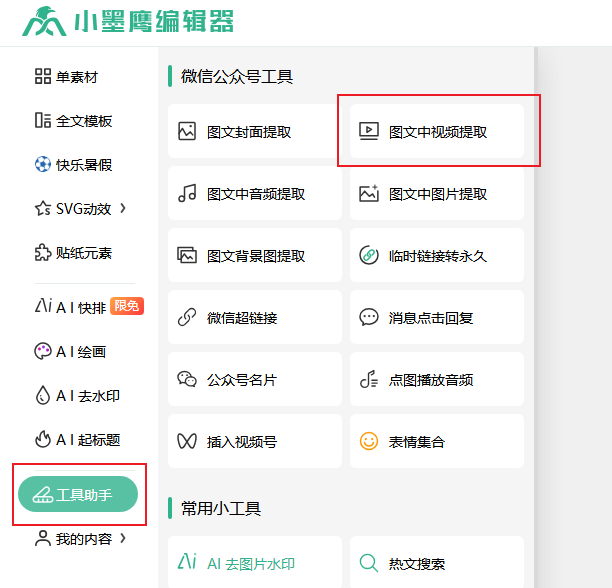Viewport: 612px width, 588px height.
Task: Click the 临时链接转永久 green link icon
Action: [x=369, y=255]
